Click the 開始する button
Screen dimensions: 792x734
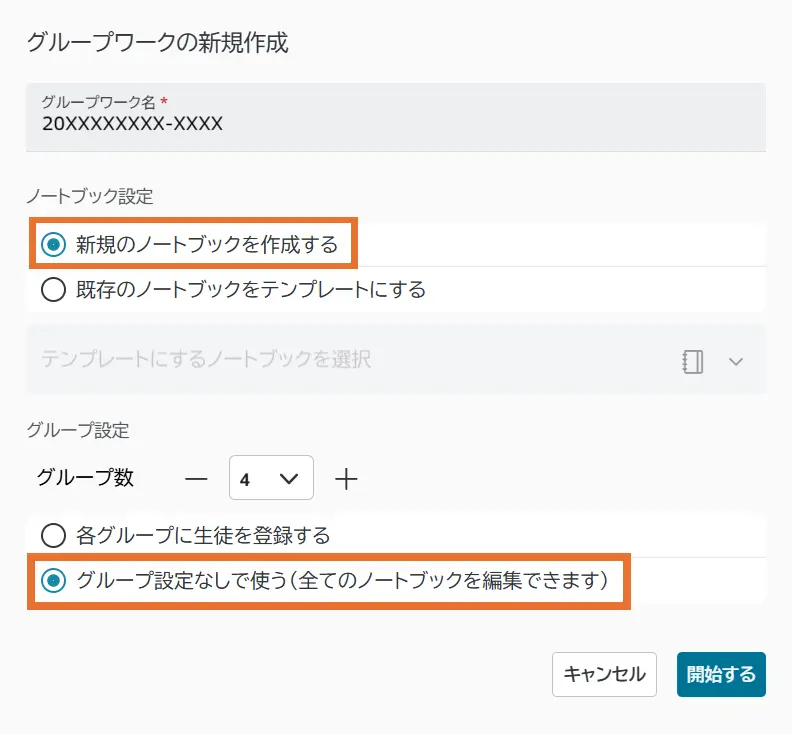[721, 674]
